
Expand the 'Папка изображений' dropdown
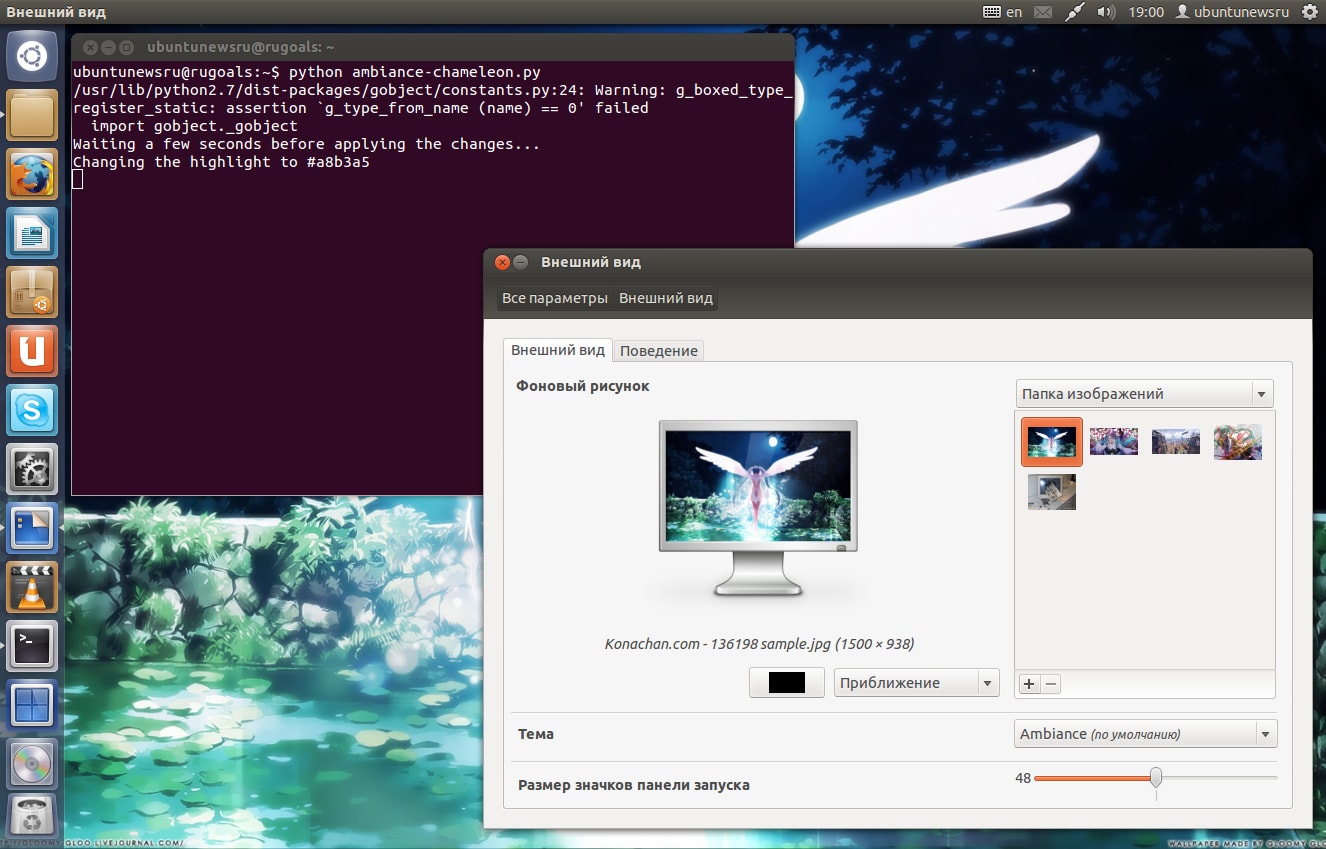coord(1145,394)
